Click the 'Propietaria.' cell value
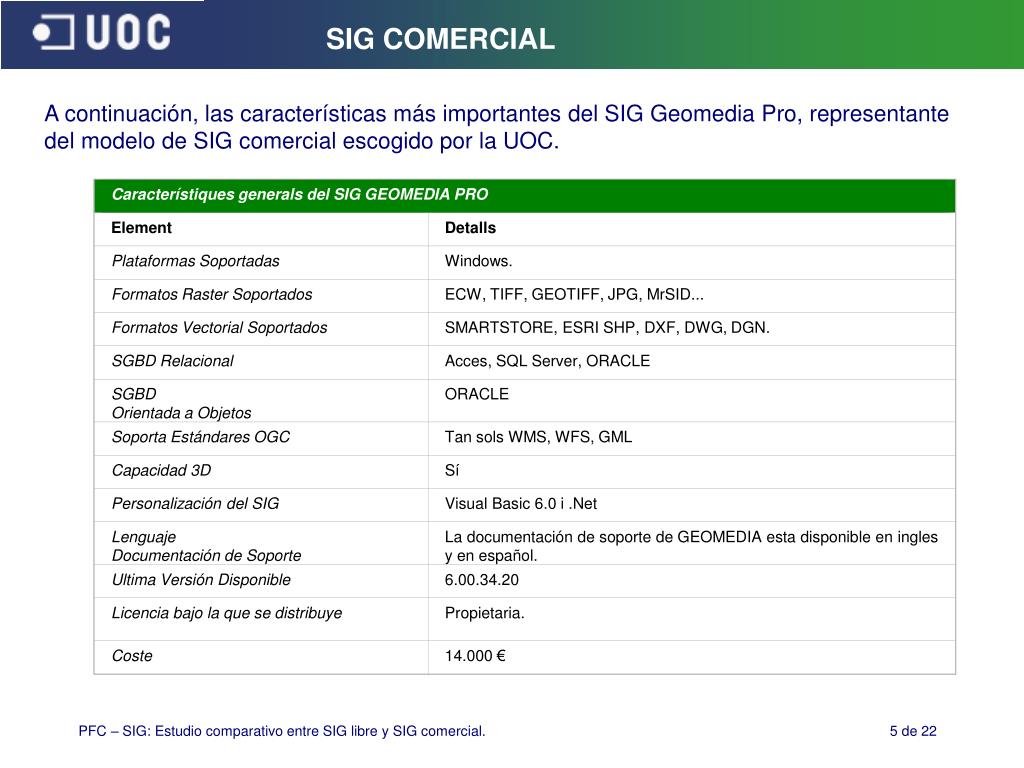Screen dimensions: 1024x768 (485, 613)
